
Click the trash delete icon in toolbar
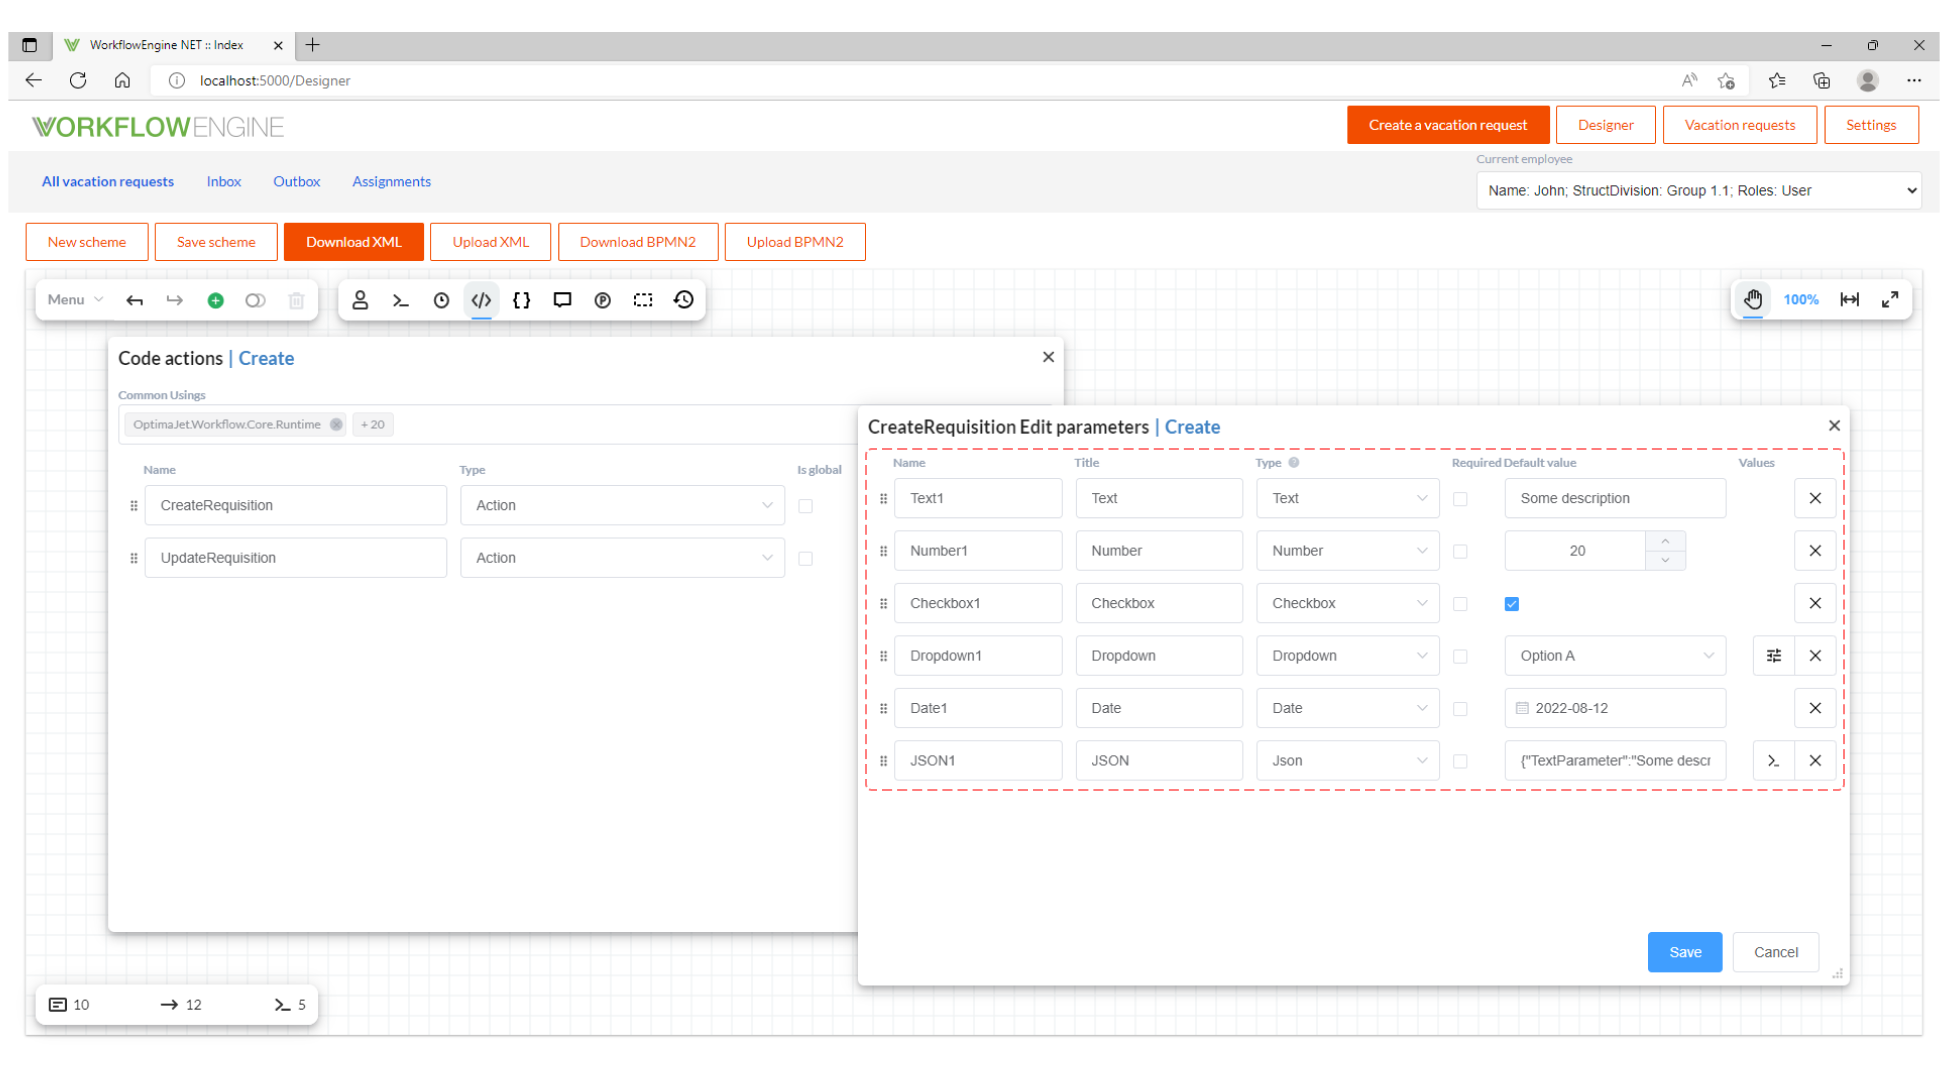click(x=296, y=300)
